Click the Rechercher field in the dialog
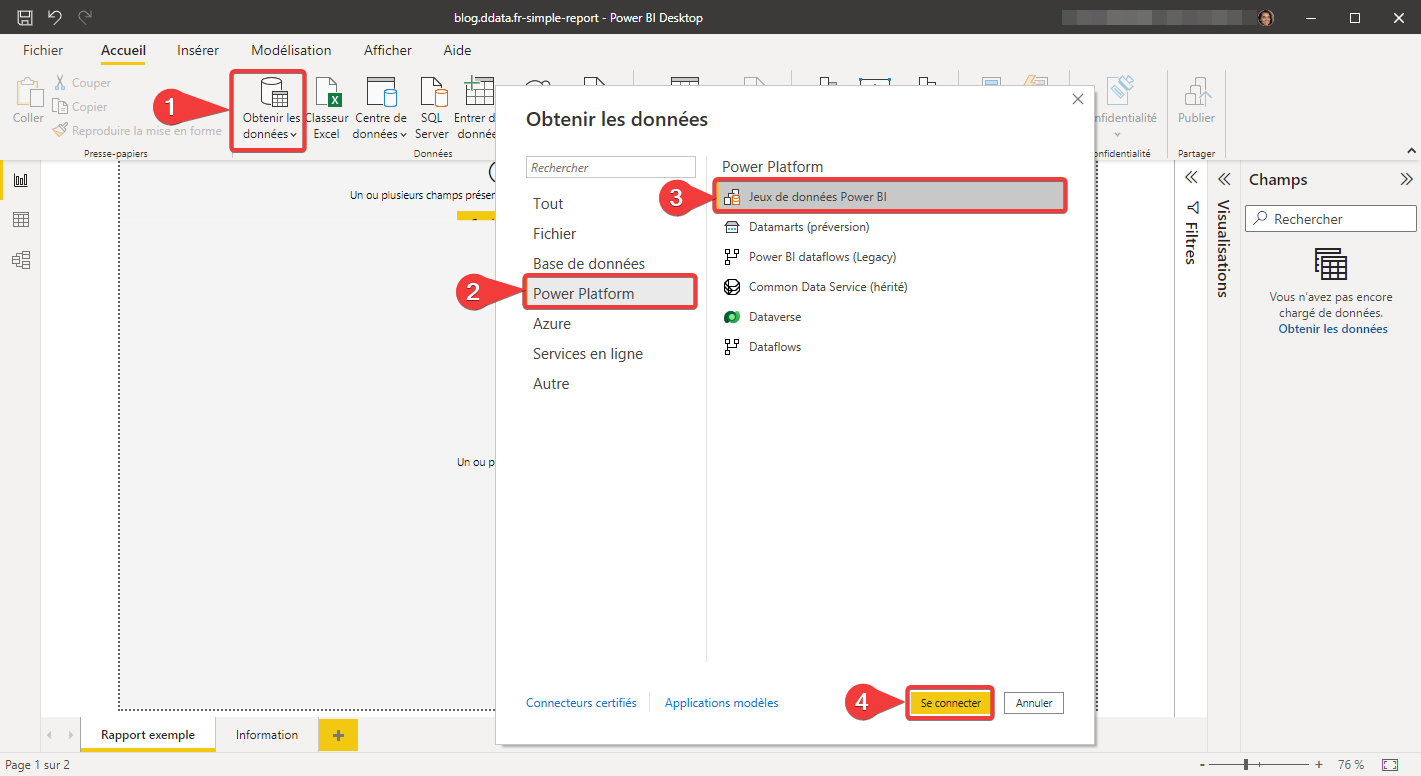 click(611, 167)
